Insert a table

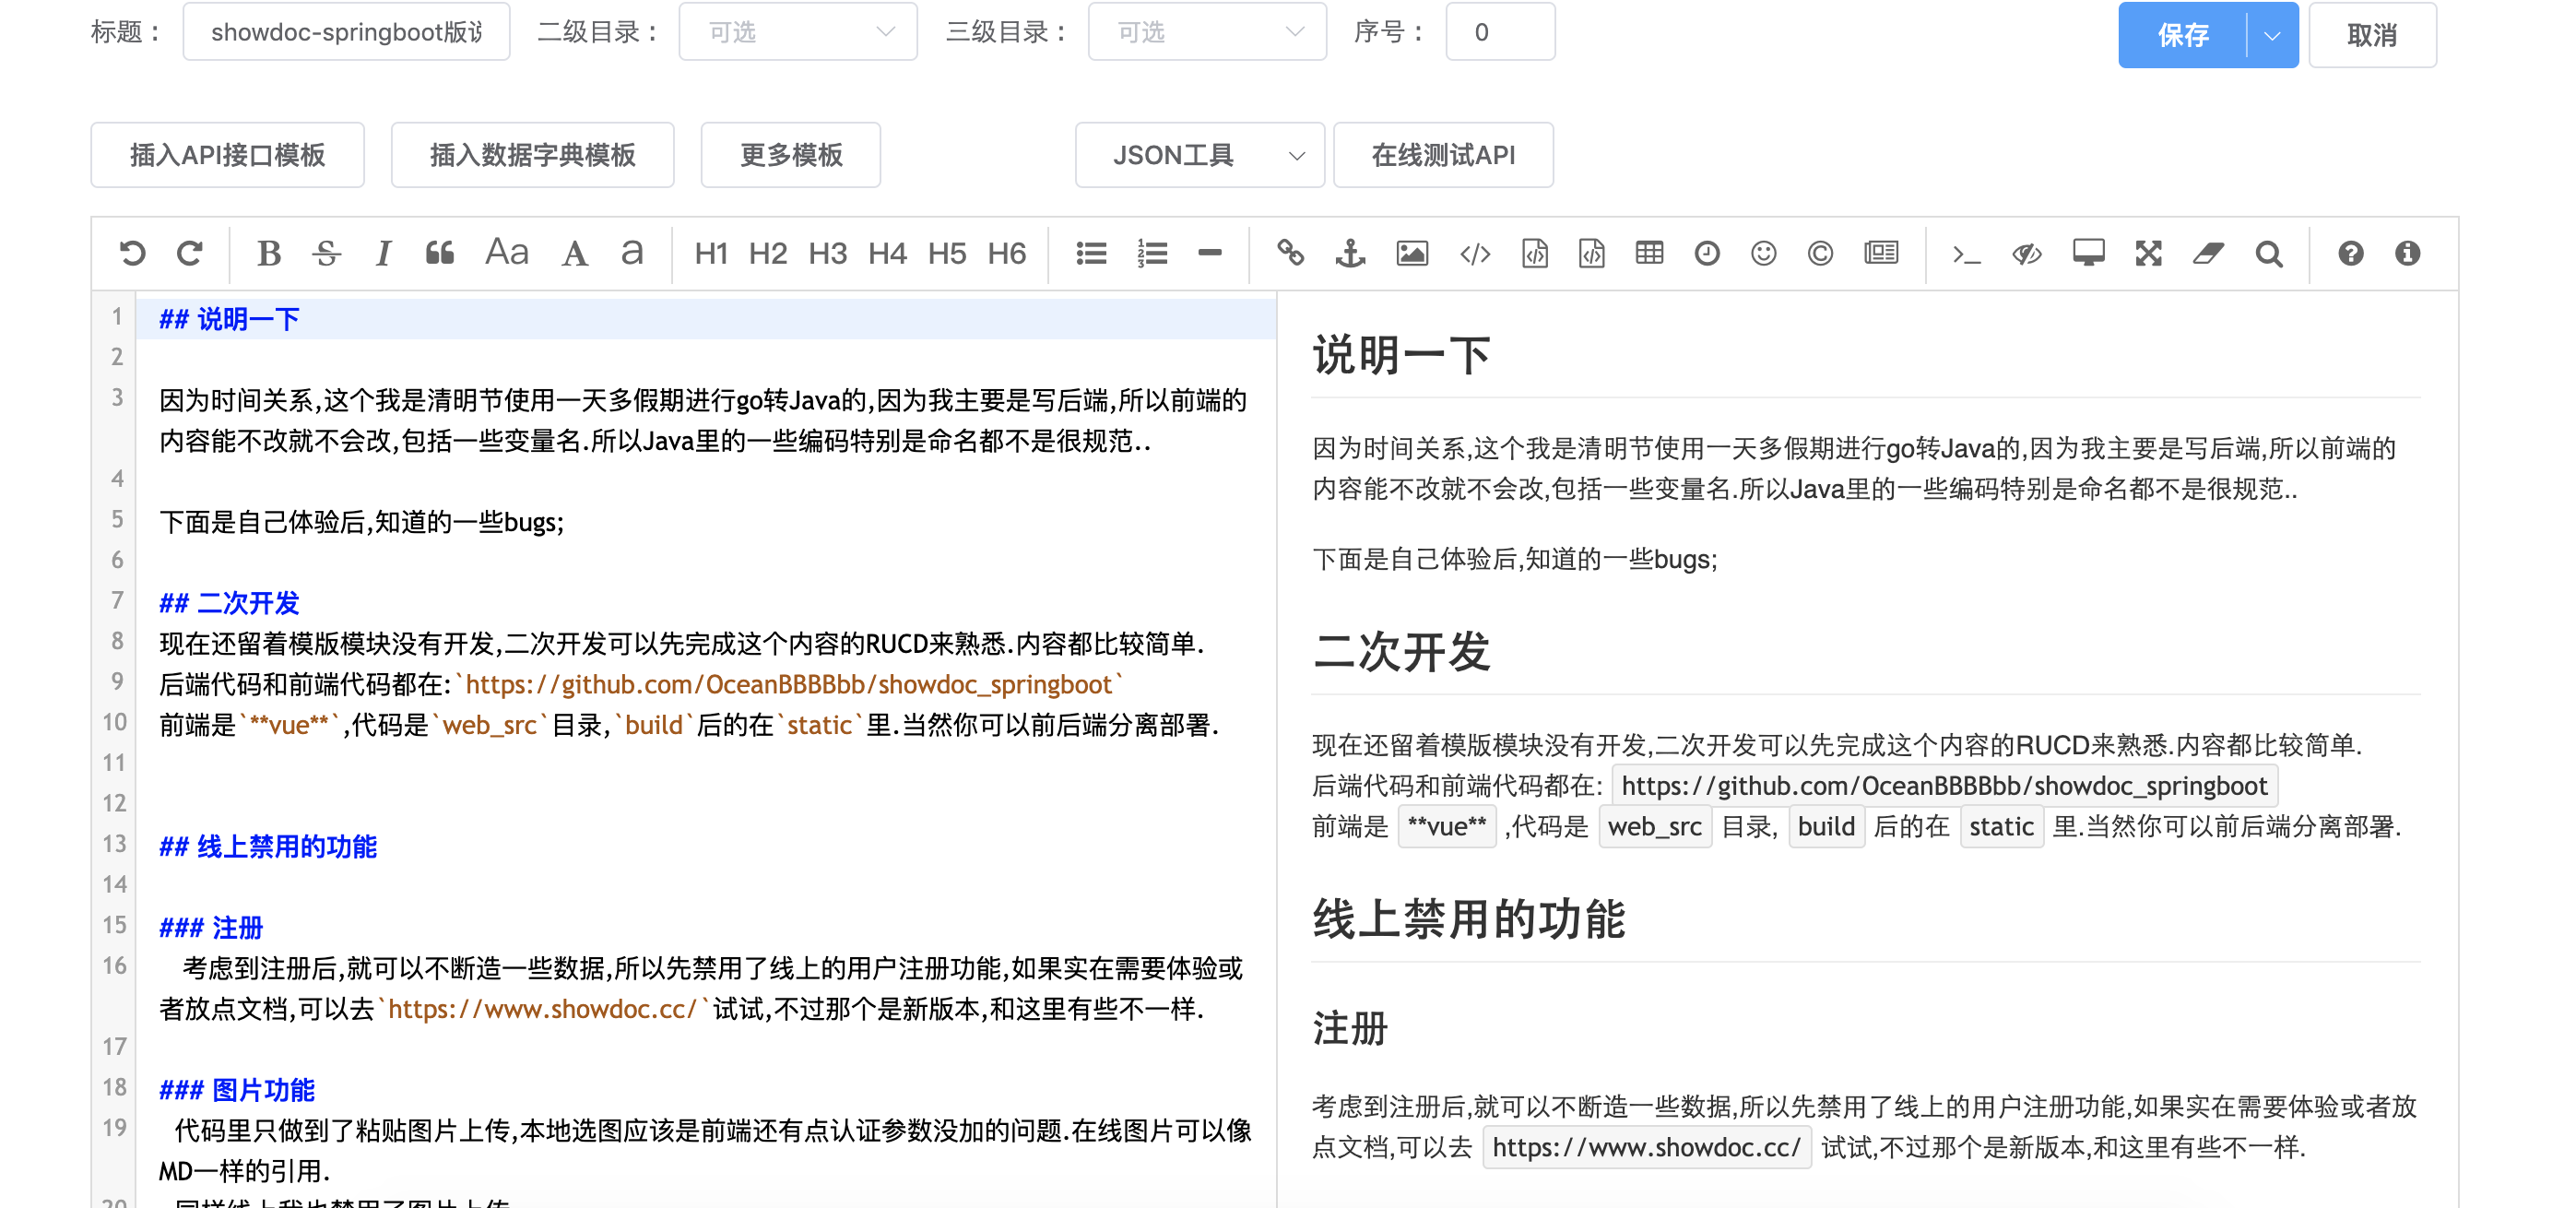(x=1649, y=253)
